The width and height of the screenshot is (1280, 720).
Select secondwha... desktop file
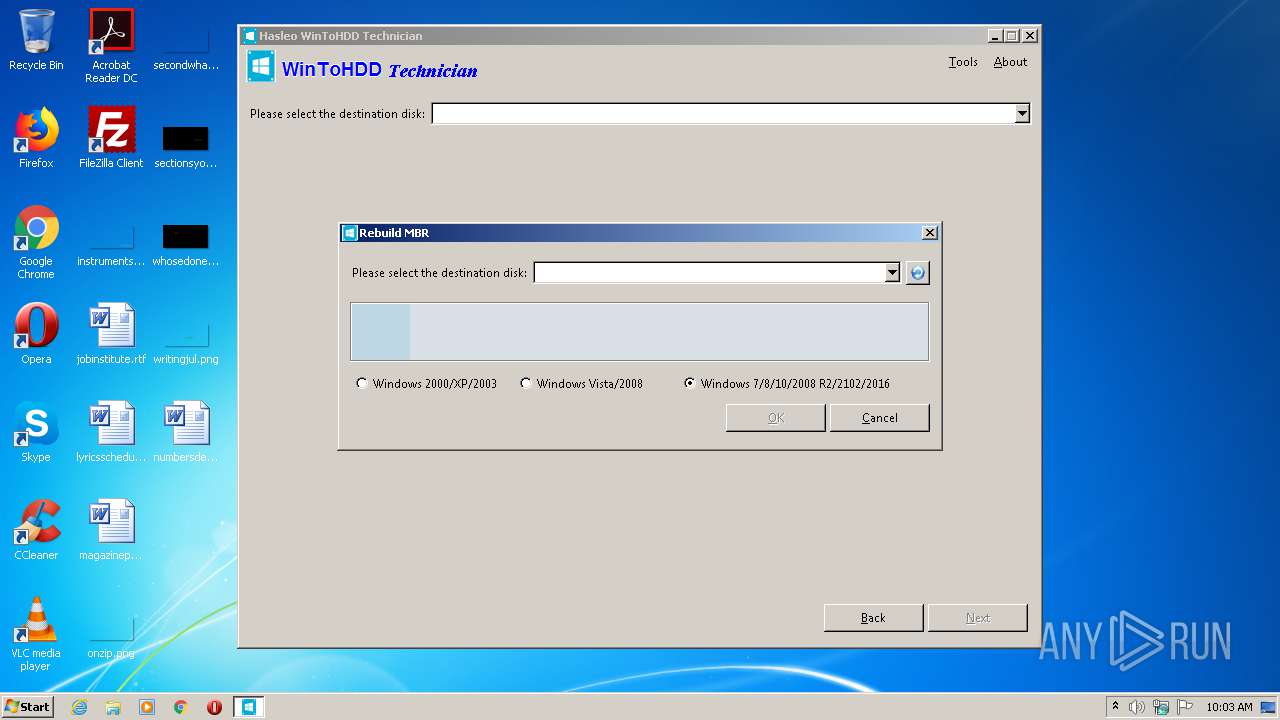click(x=186, y=50)
